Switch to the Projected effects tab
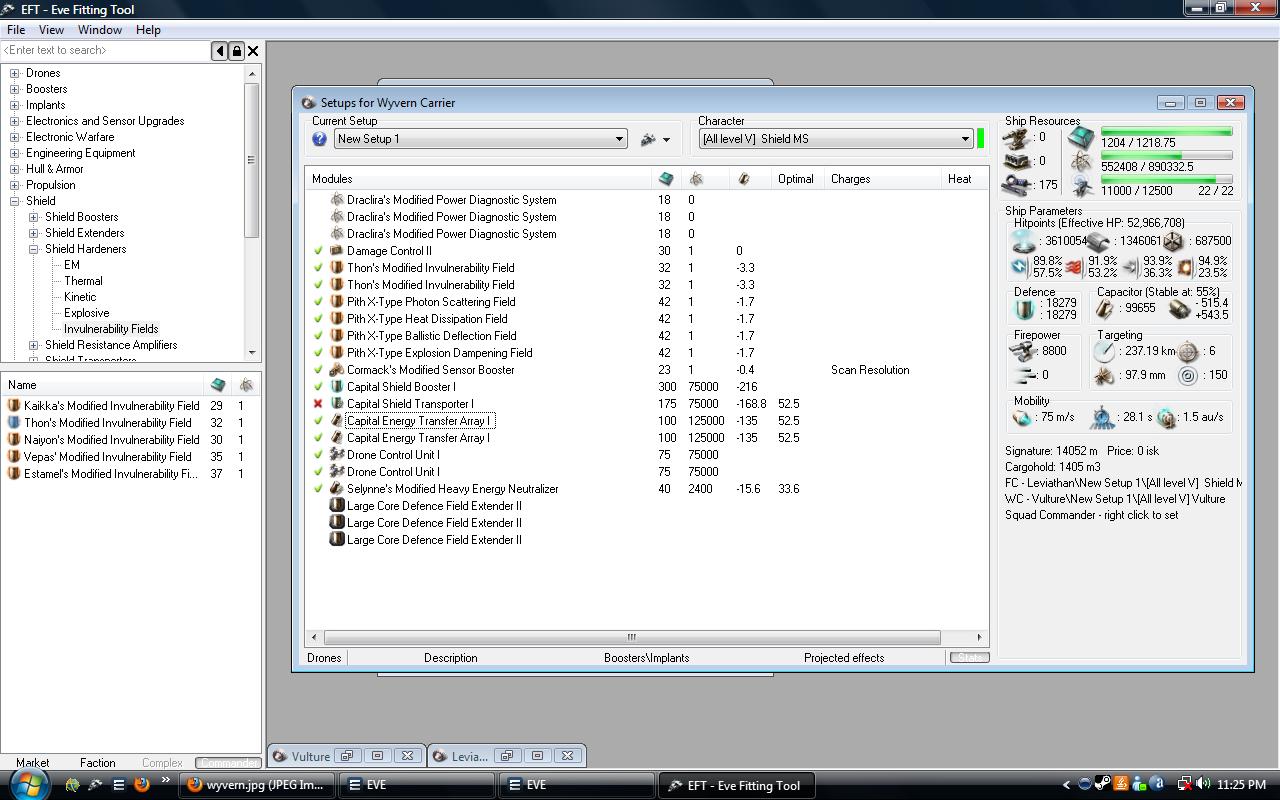This screenshot has width=1280, height=800. click(x=843, y=658)
